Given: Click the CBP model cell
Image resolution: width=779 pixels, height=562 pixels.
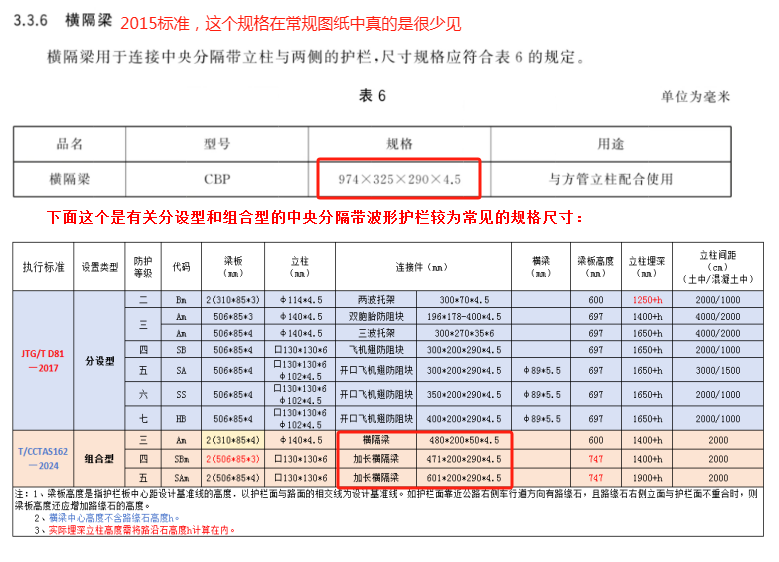Looking at the screenshot, I should coord(217,179).
